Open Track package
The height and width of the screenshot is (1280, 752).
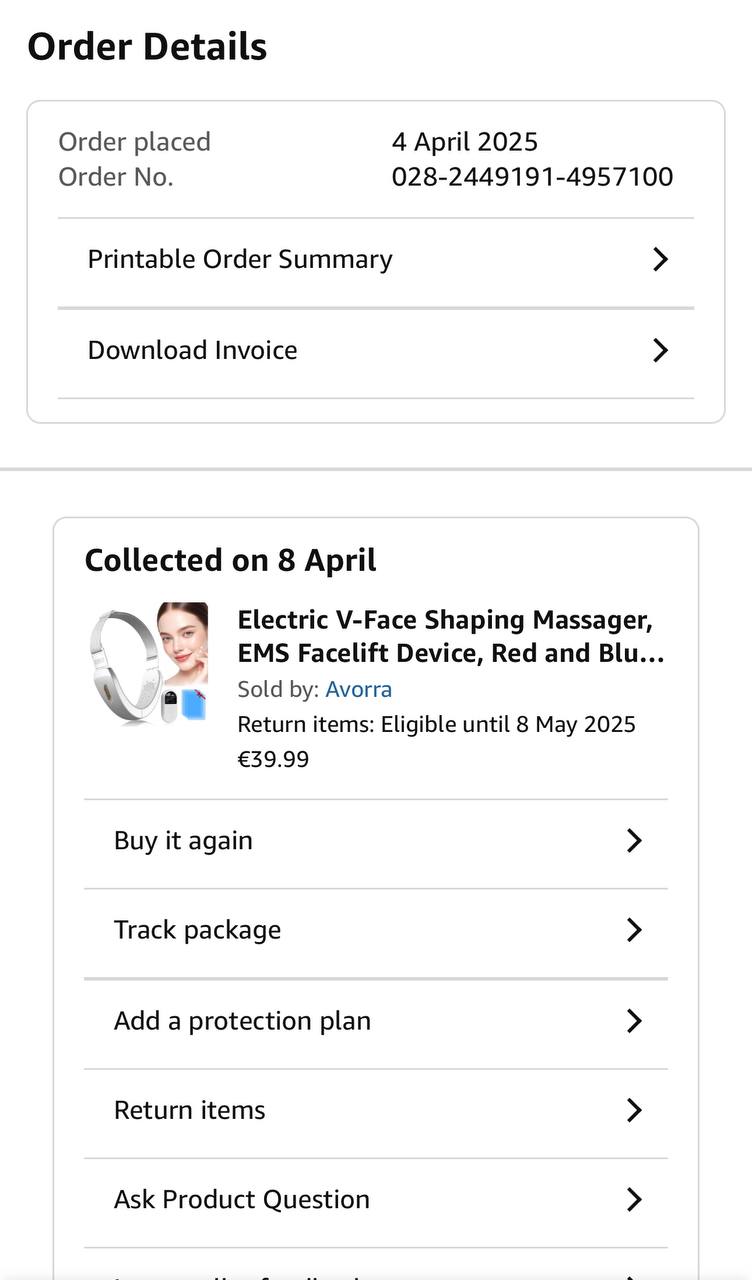[197, 930]
